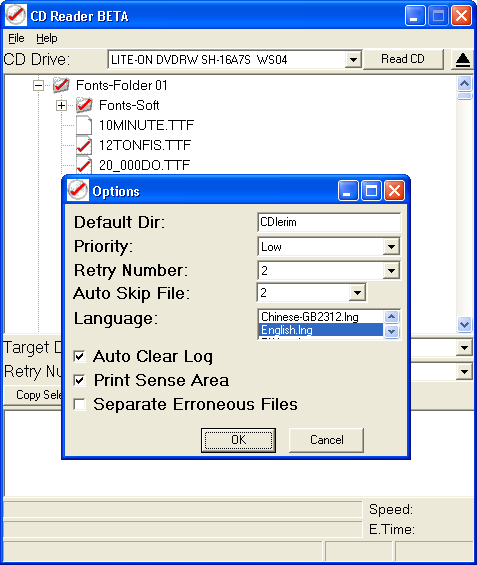Open the CD Drive dropdown list
The height and width of the screenshot is (565, 477).
pyautogui.click(x=353, y=59)
